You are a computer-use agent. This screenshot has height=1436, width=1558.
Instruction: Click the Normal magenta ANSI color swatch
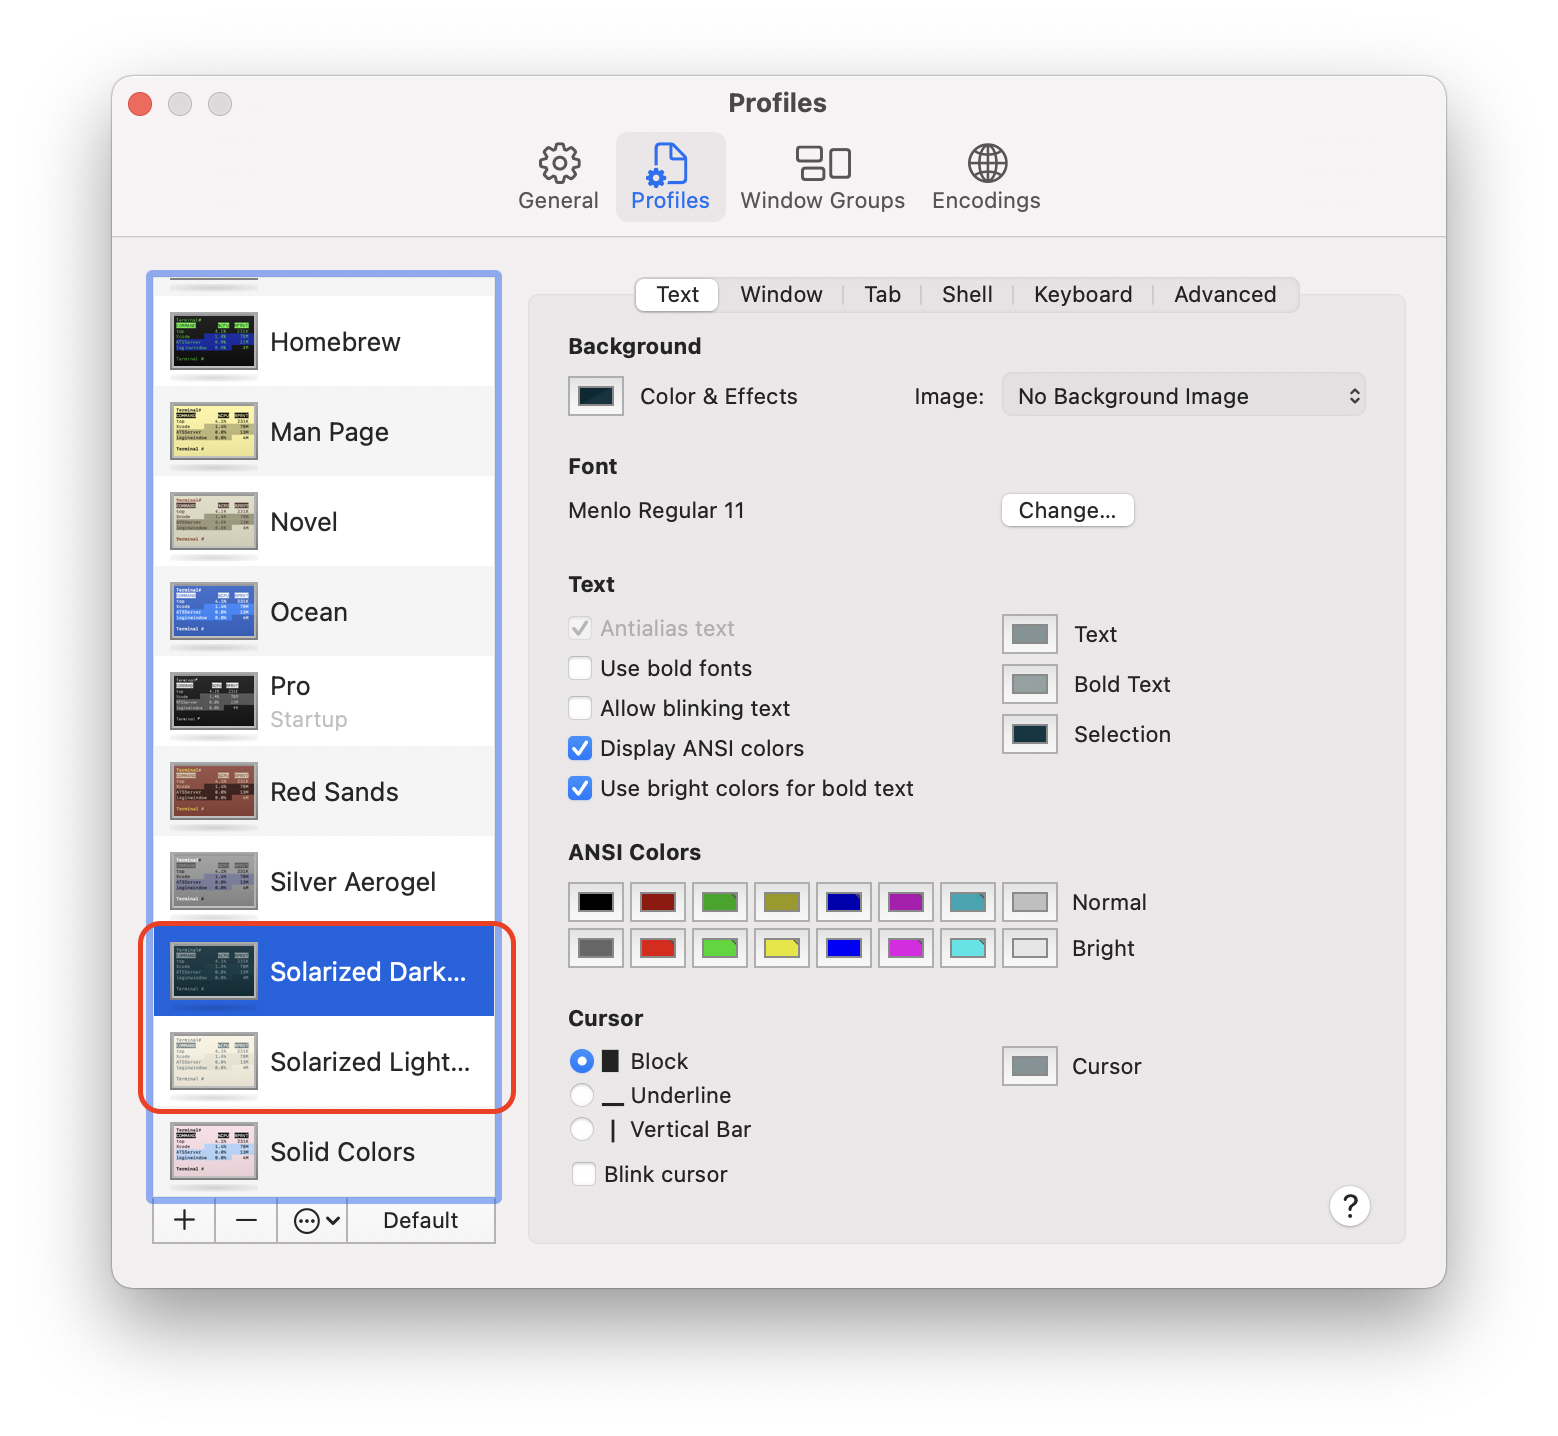click(x=906, y=902)
